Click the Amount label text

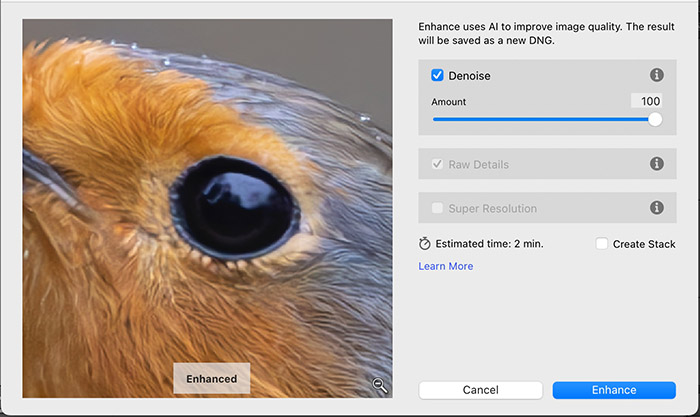click(x=449, y=102)
